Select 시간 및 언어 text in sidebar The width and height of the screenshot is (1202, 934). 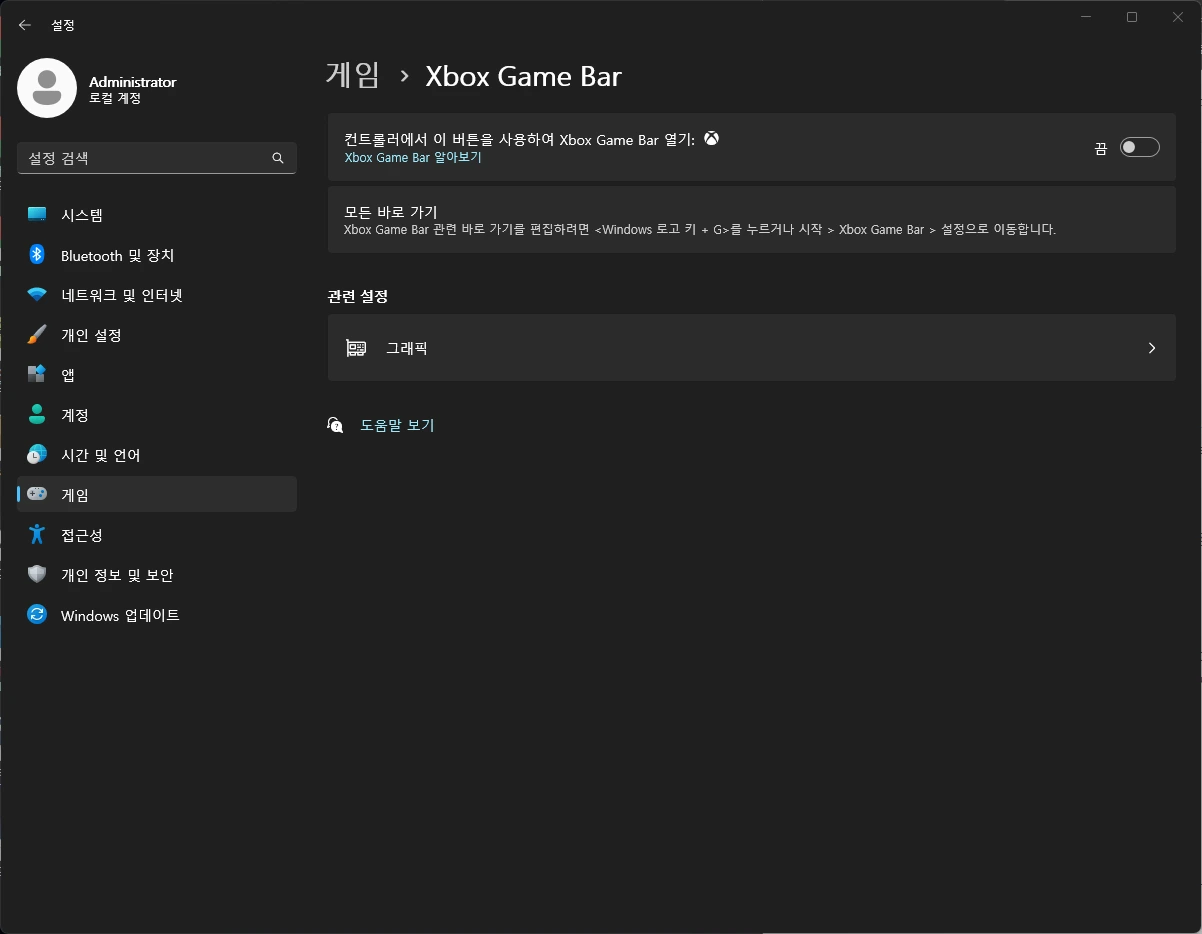[101, 455]
